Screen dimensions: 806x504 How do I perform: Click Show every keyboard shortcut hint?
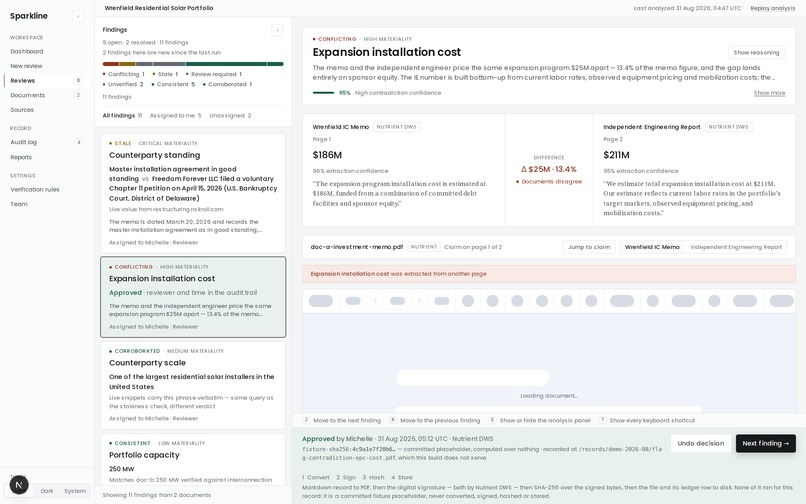647,420
